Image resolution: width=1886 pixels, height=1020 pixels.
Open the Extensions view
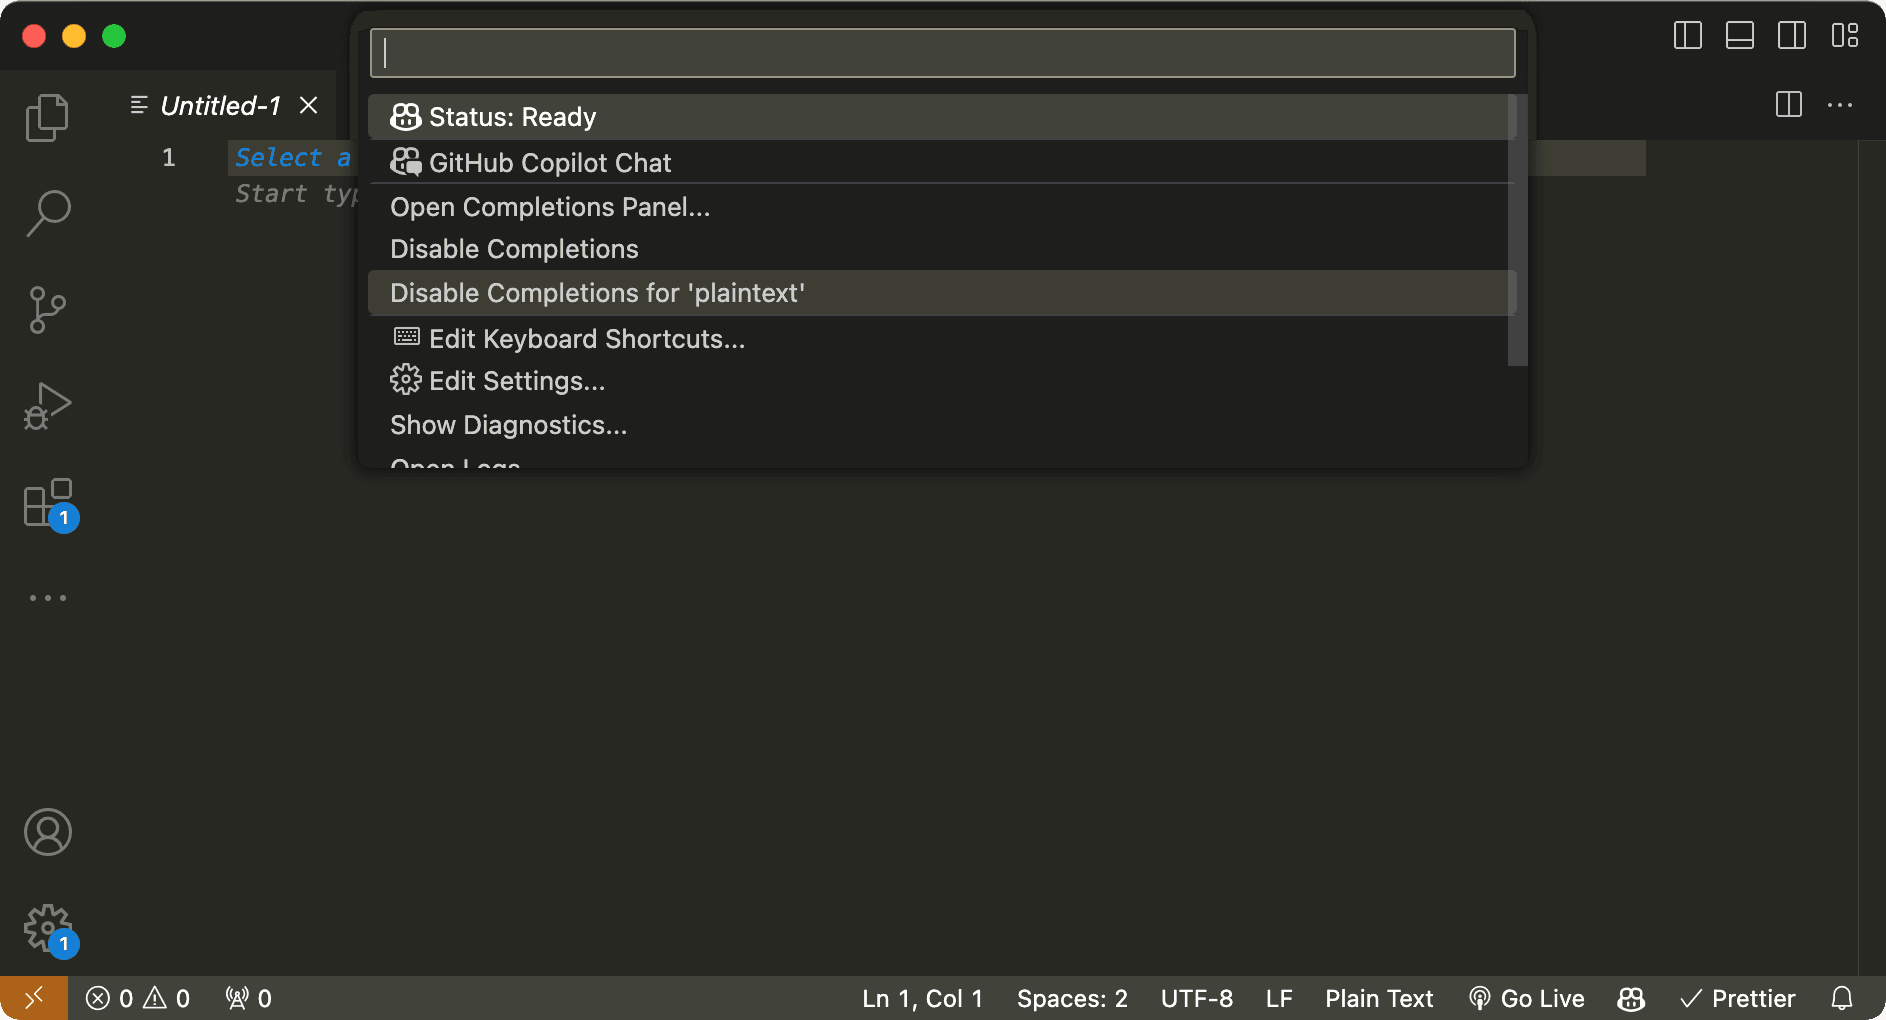tap(47, 503)
